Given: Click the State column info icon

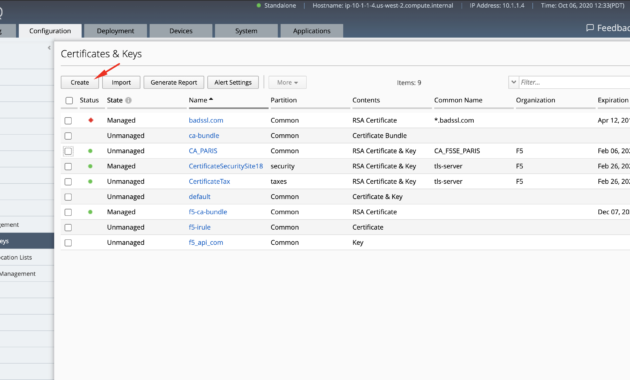Looking at the screenshot, I should 128,100.
